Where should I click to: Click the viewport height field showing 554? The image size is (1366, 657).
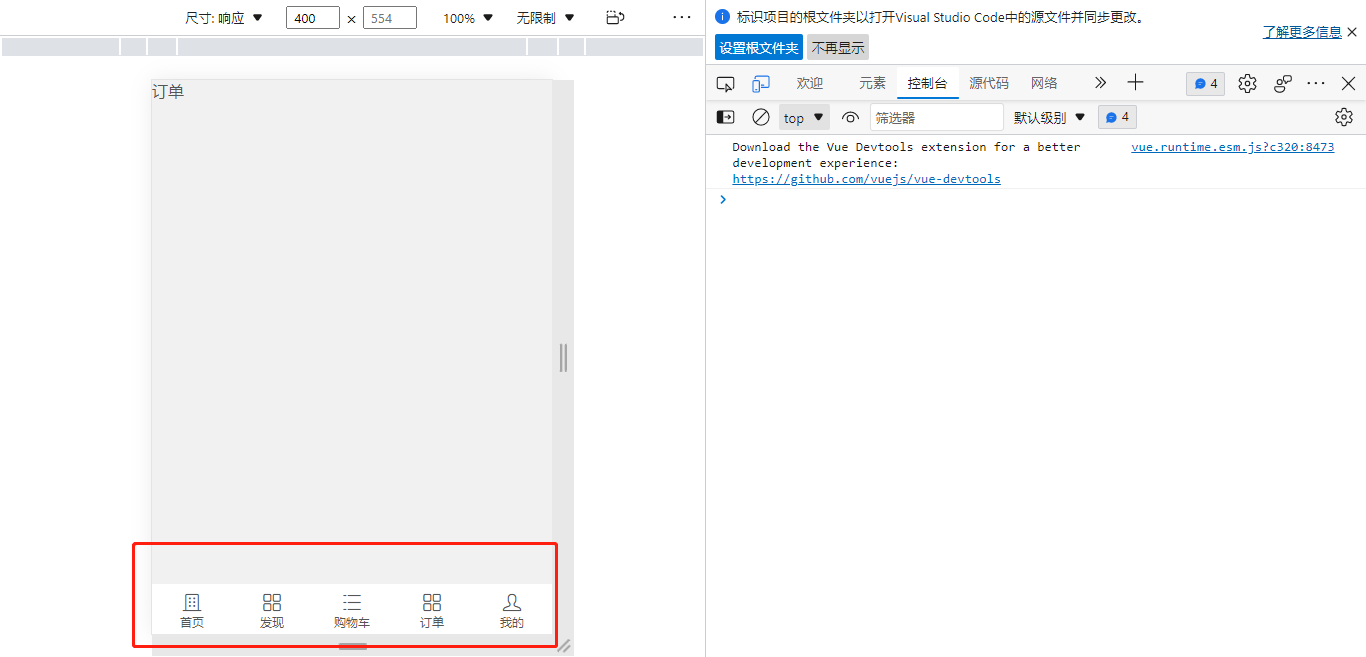390,18
